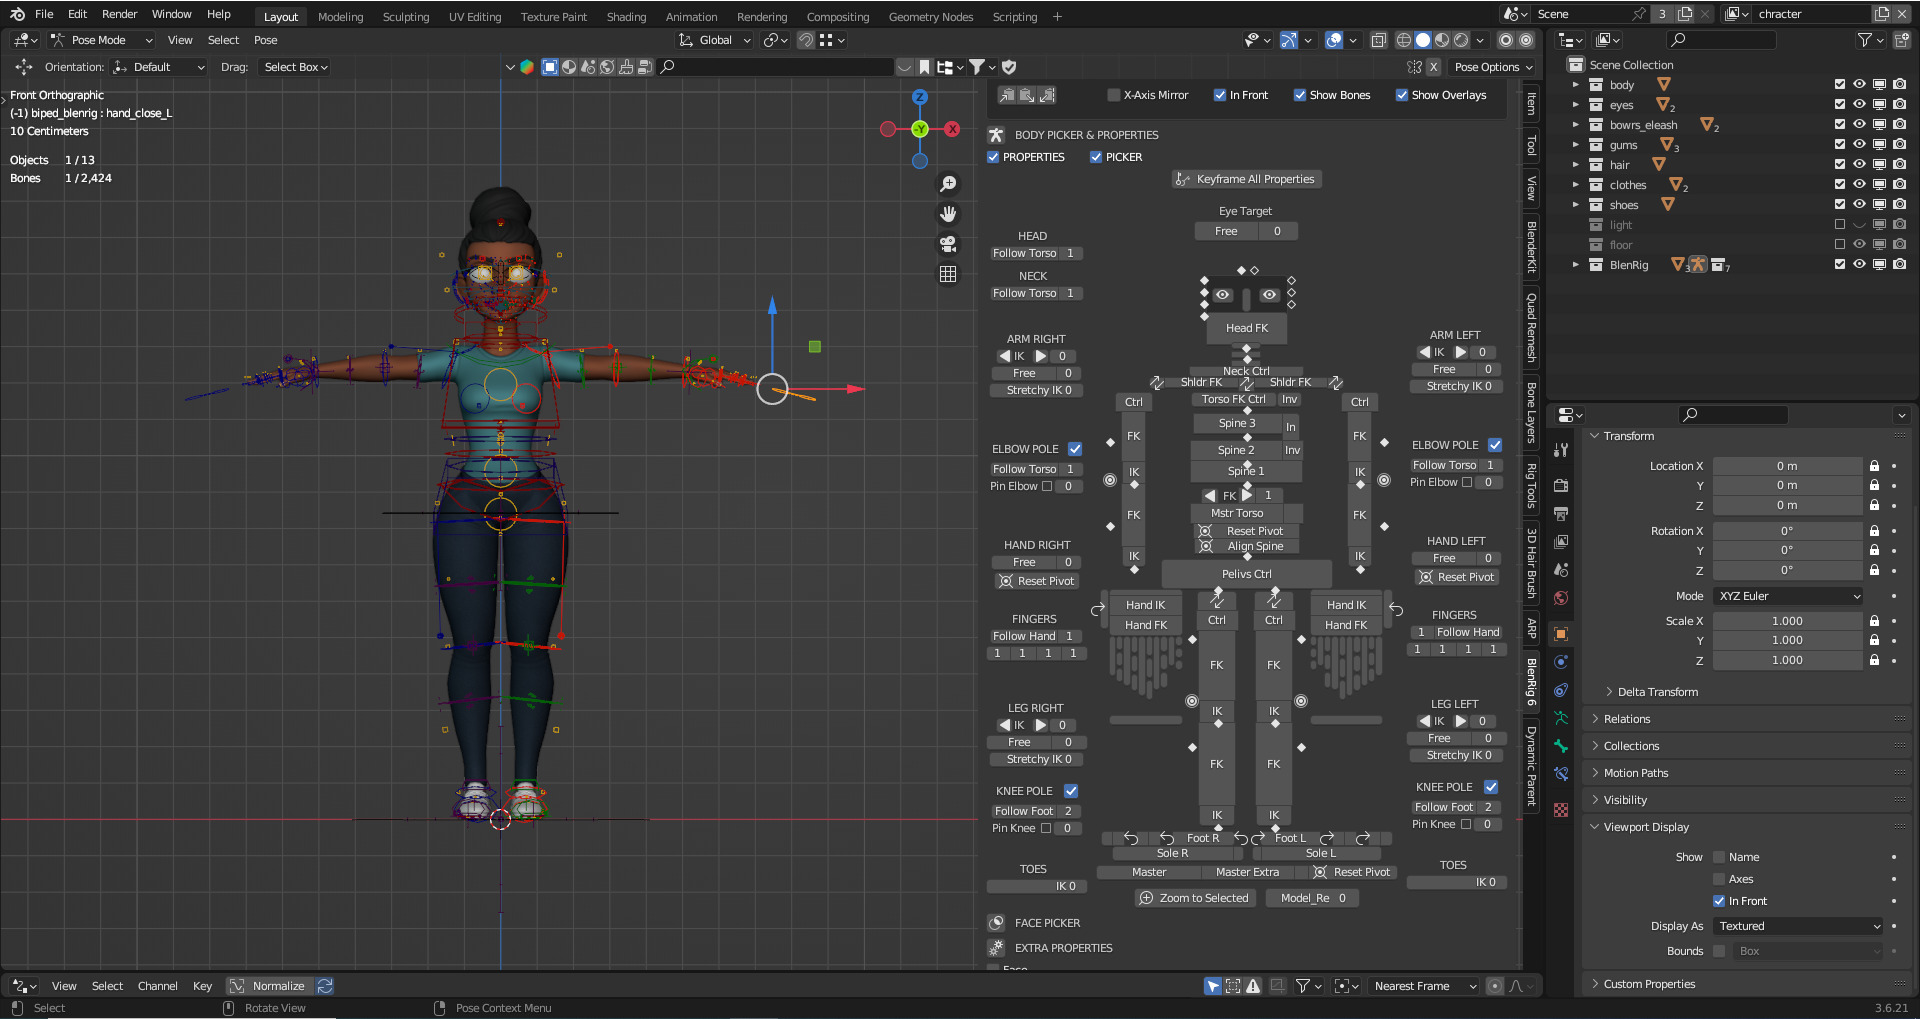Switch to the Sculpting workspace tab
Screen dimensions: 1920x1019
coord(406,17)
